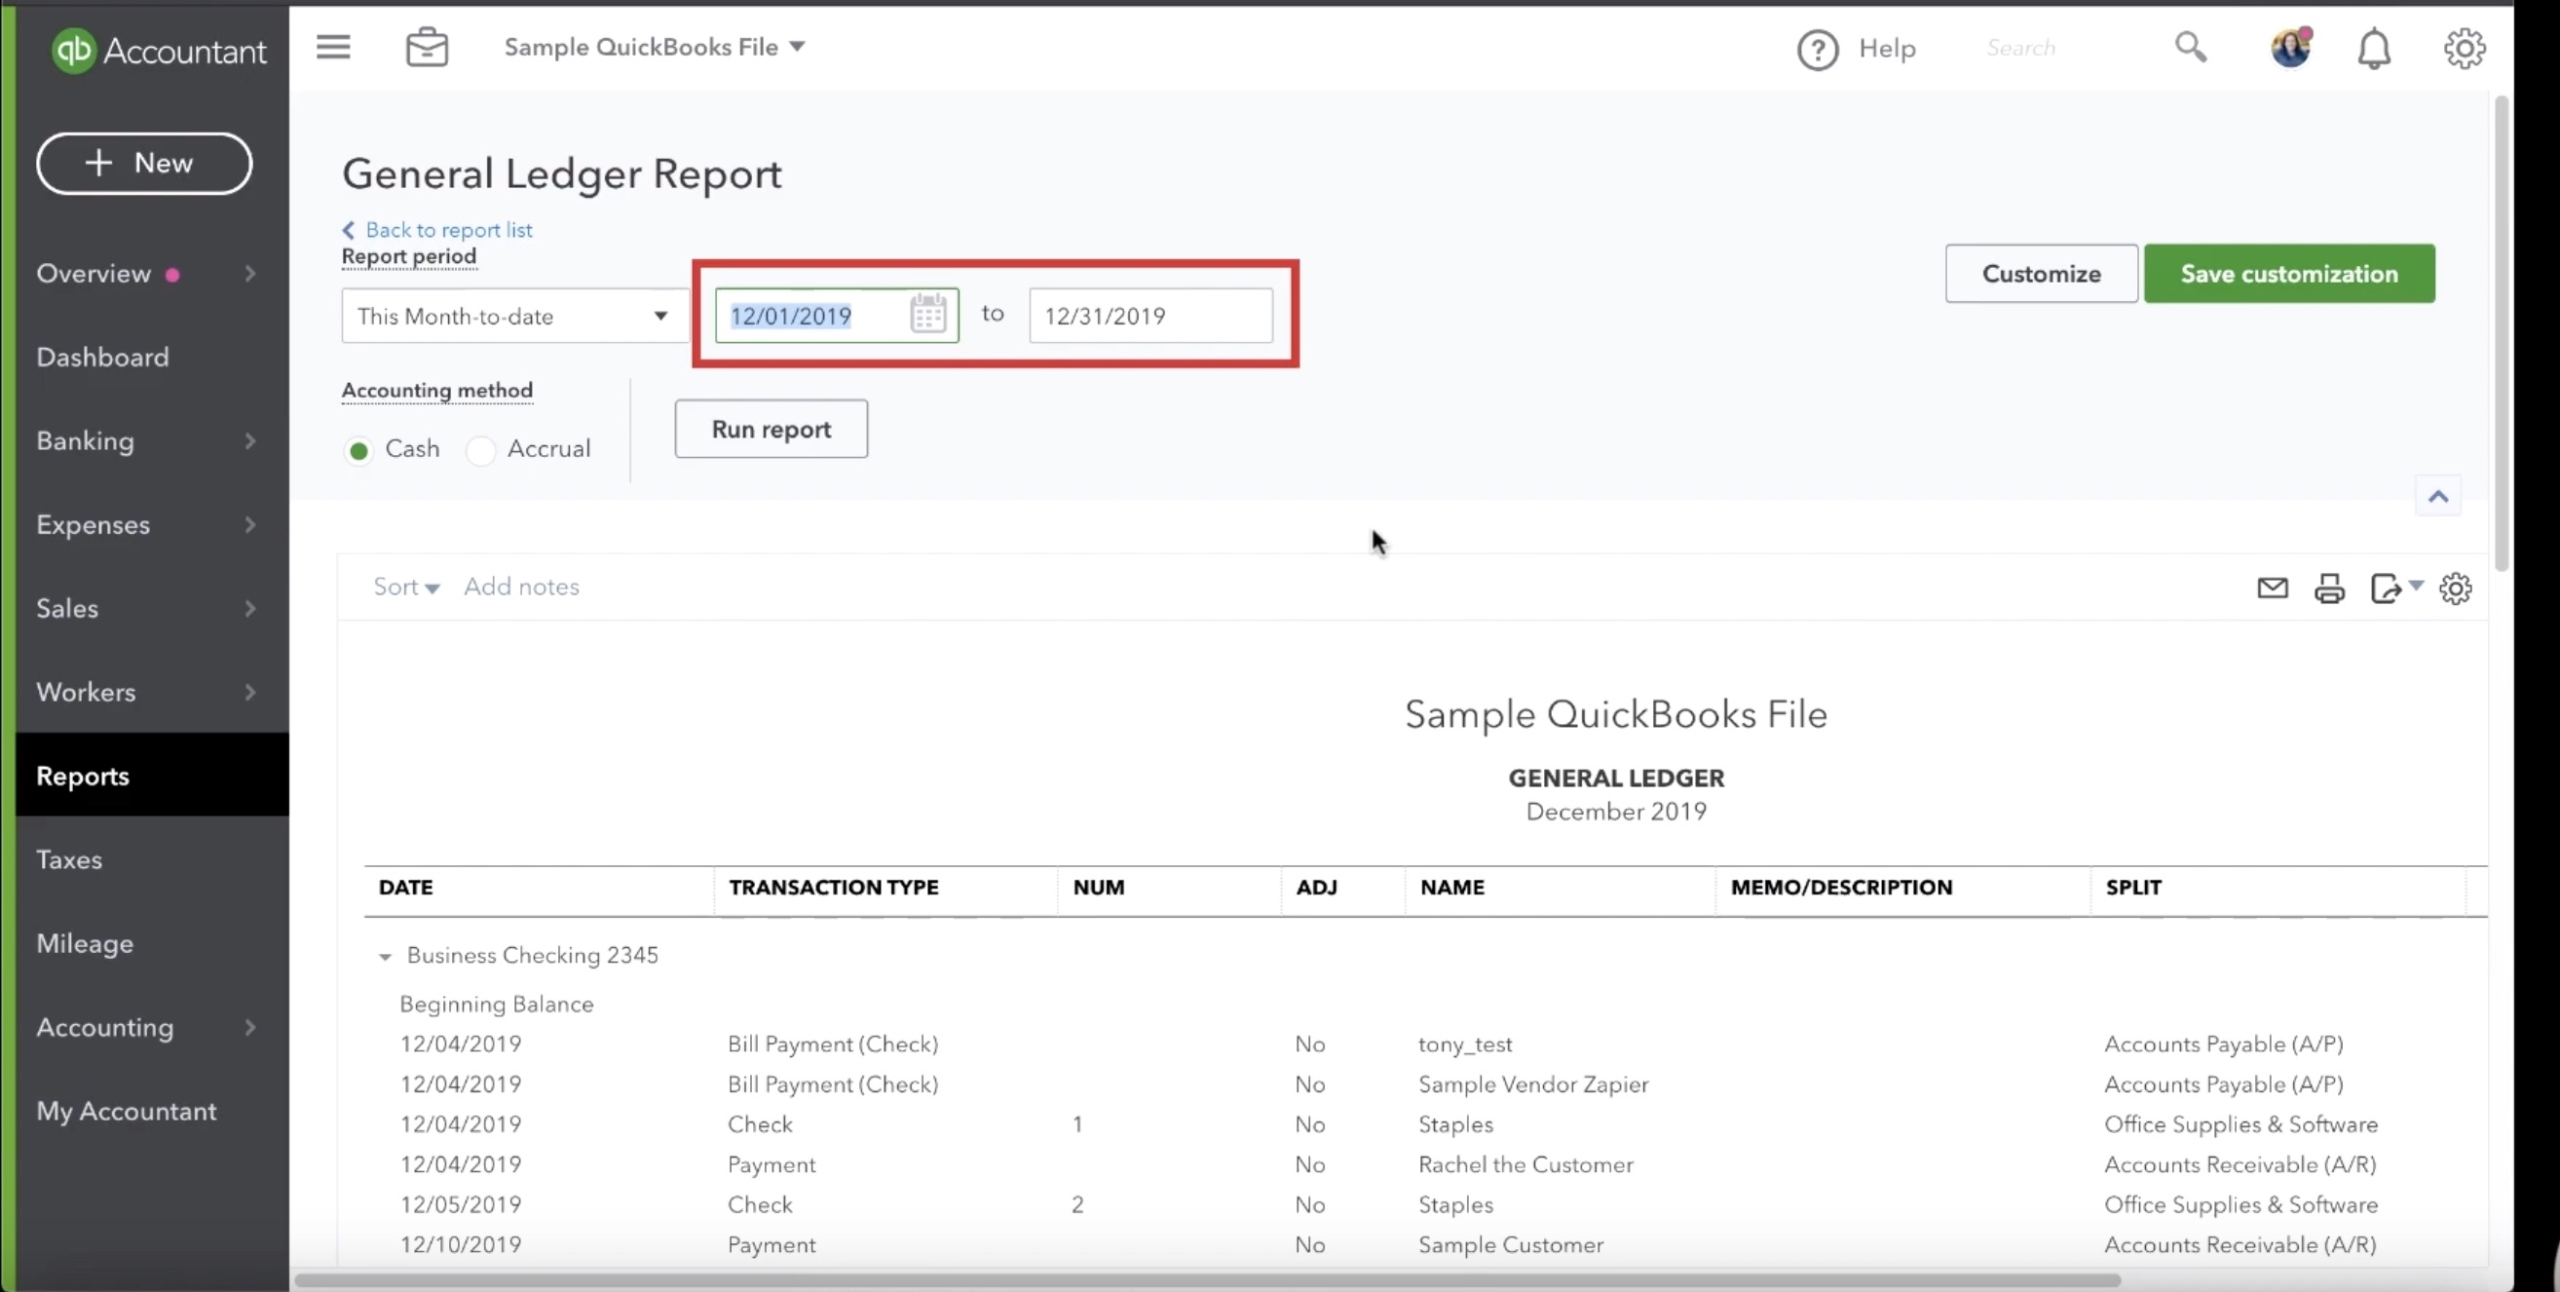Expand the Sales submenu arrow

[250, 609]
